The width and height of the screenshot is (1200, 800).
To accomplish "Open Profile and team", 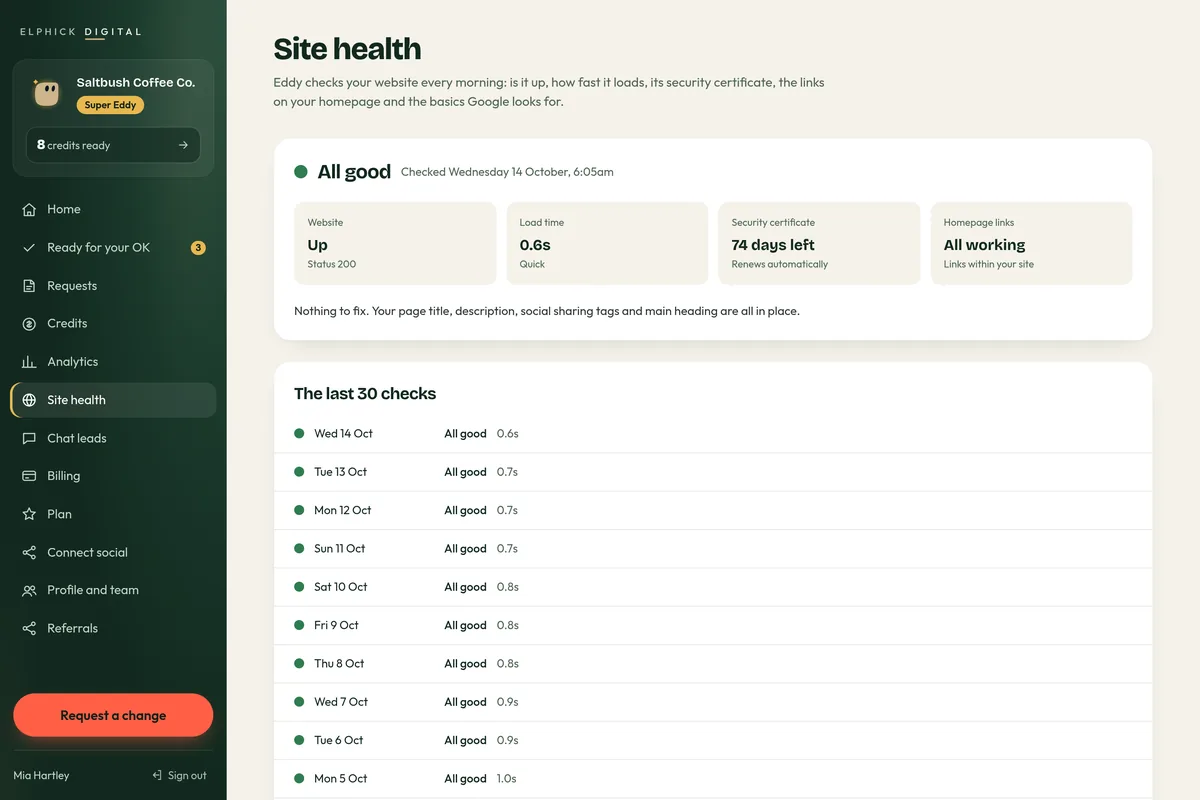I will tap(113, 590).
